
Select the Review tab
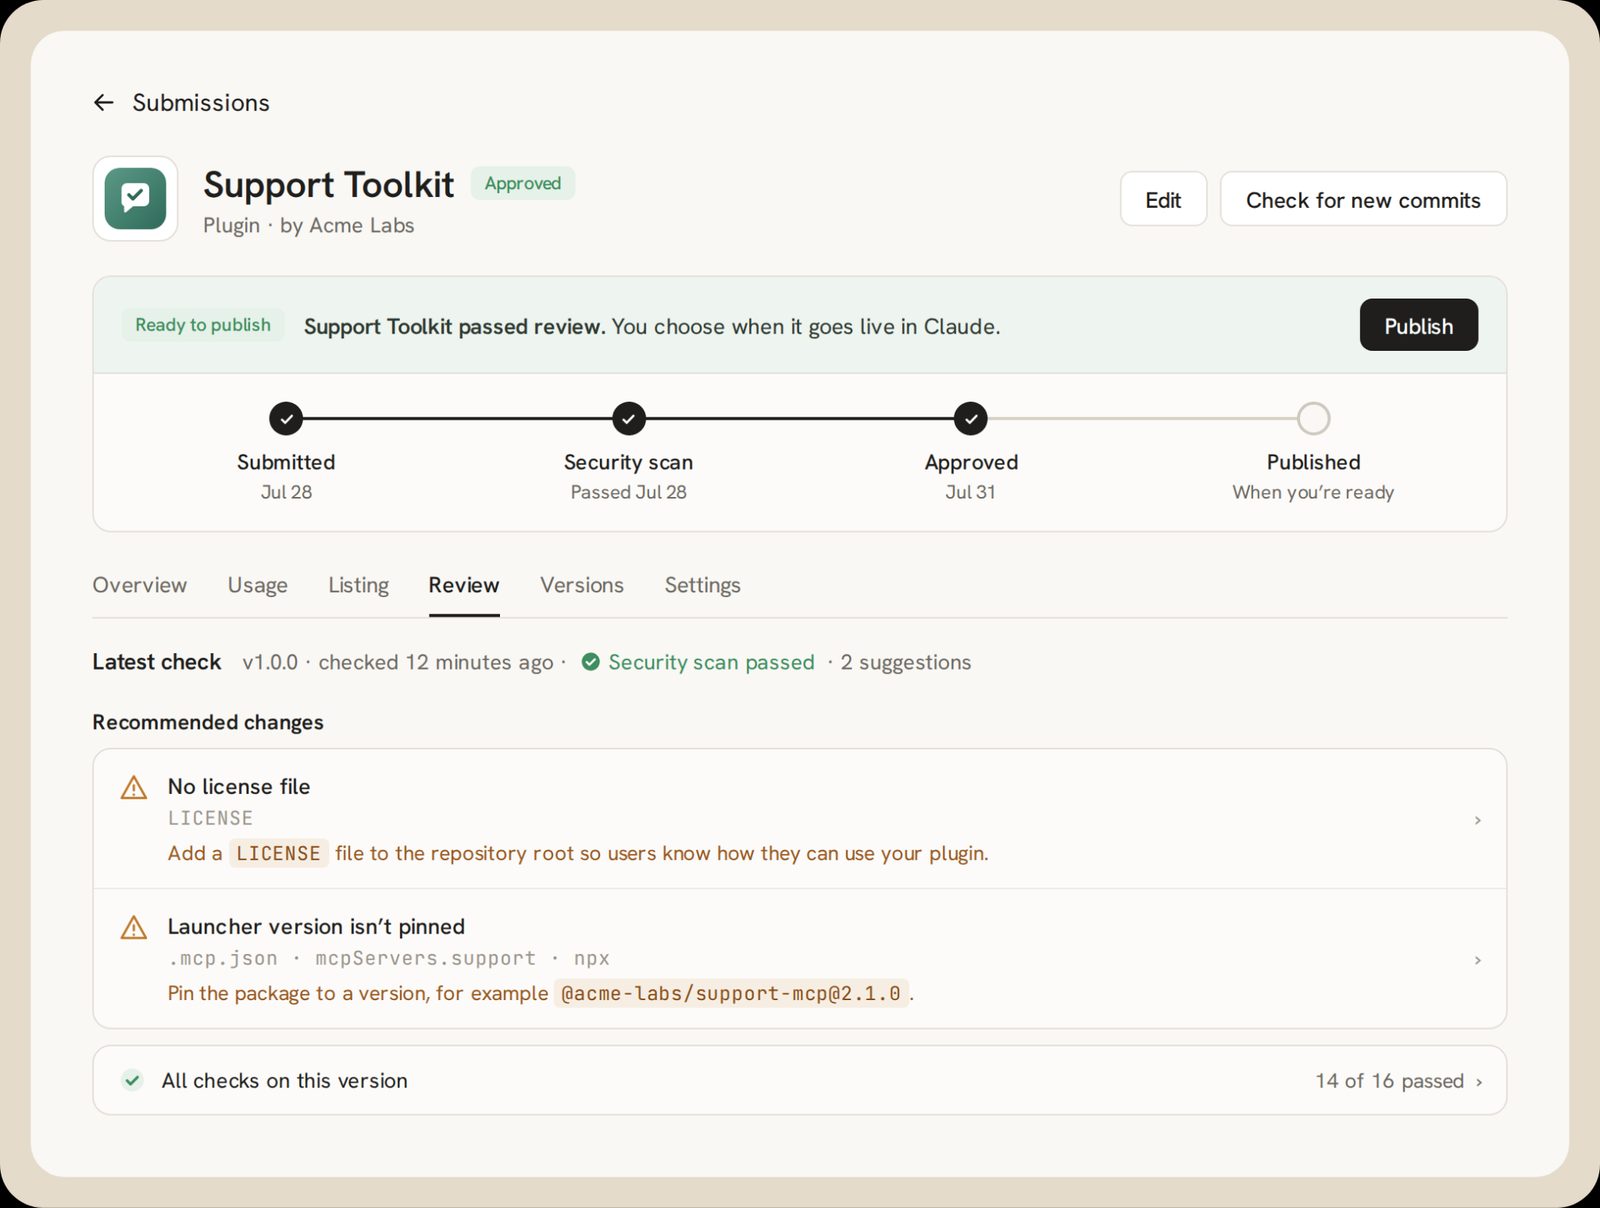464,585
